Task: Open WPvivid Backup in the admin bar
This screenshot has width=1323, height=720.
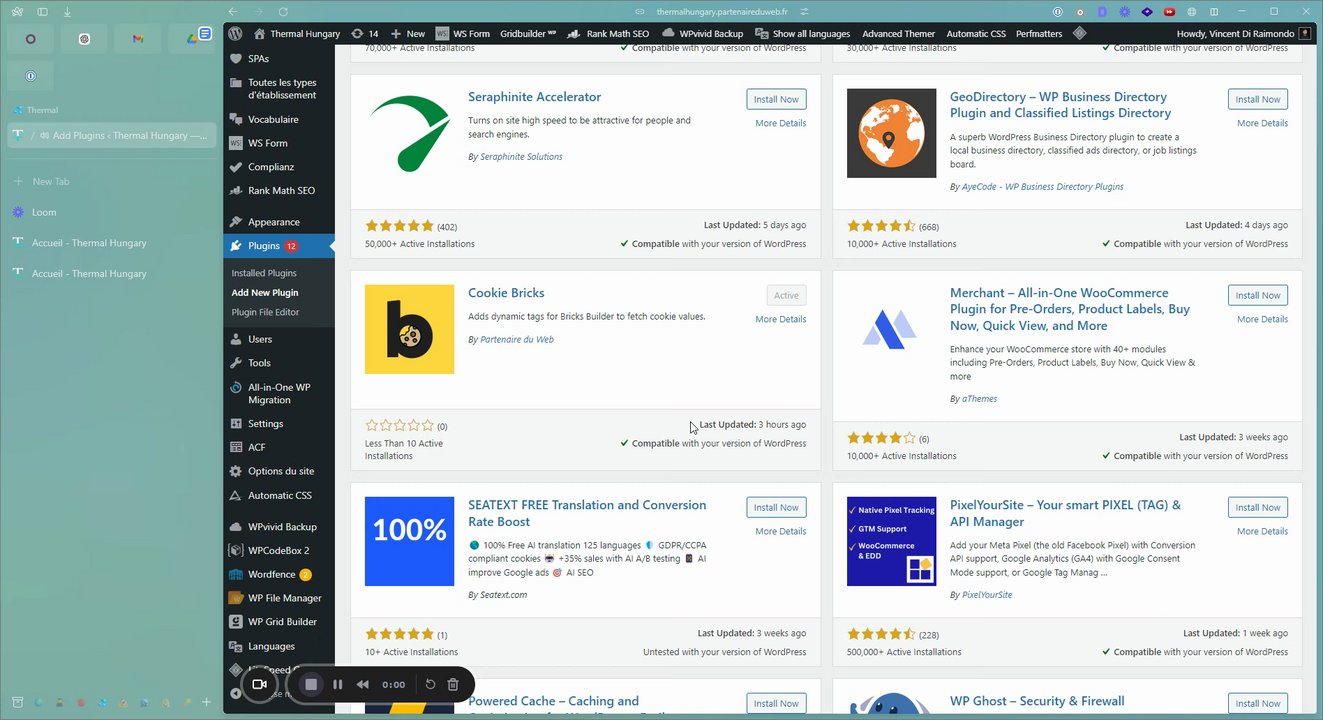Action: pos(703,33)
